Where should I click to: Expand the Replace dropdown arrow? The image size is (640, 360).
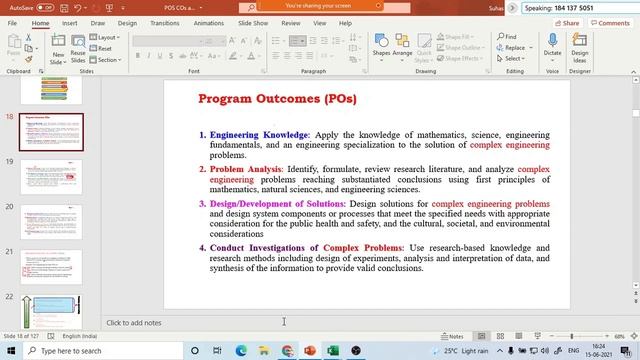[x=531, y=48]
